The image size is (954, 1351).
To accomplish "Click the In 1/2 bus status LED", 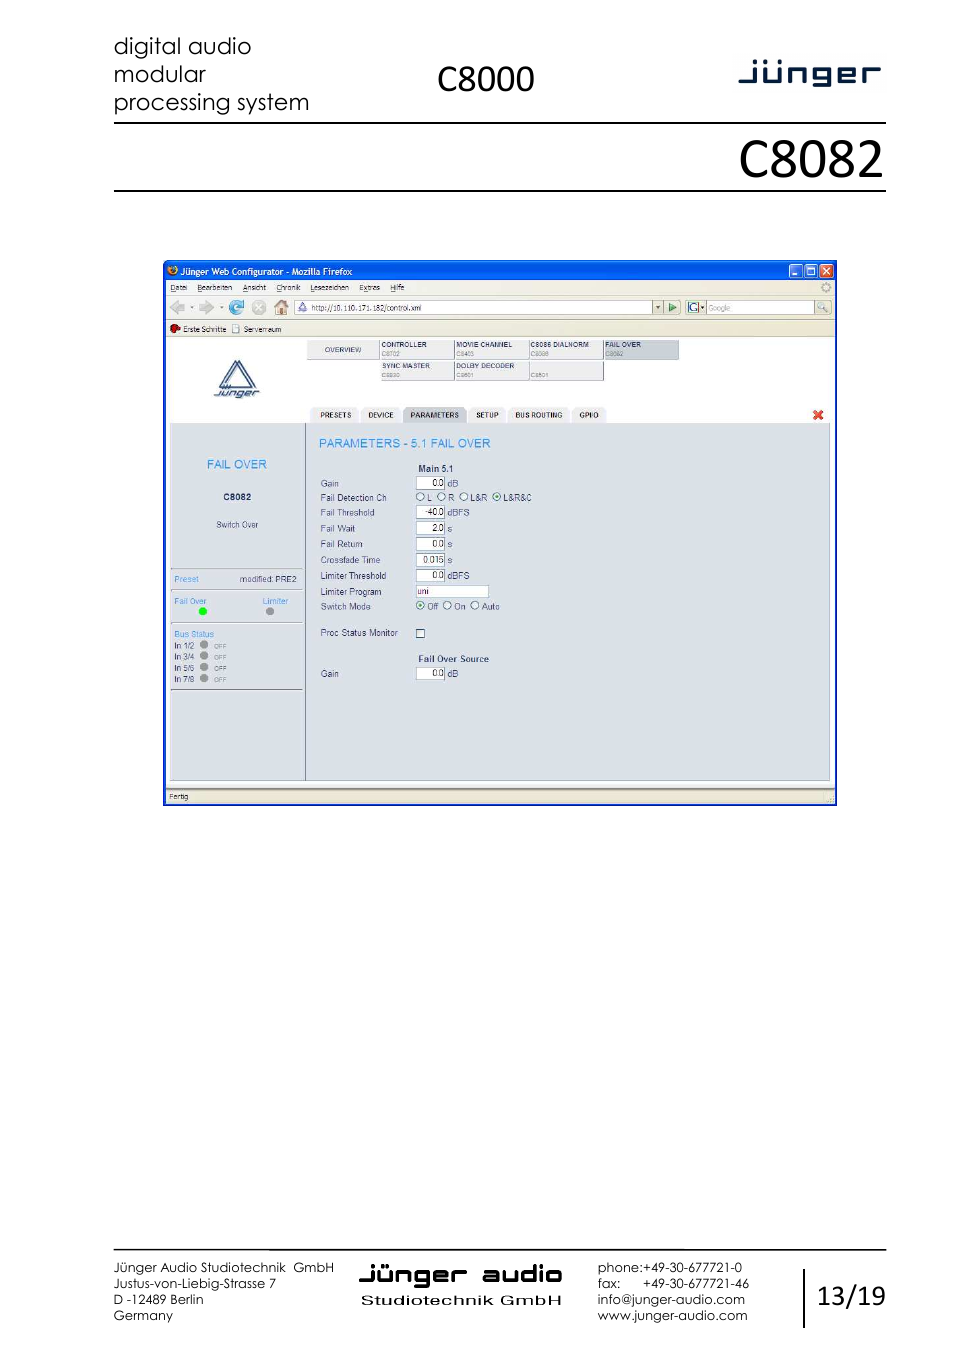I will tap(204, 645).
